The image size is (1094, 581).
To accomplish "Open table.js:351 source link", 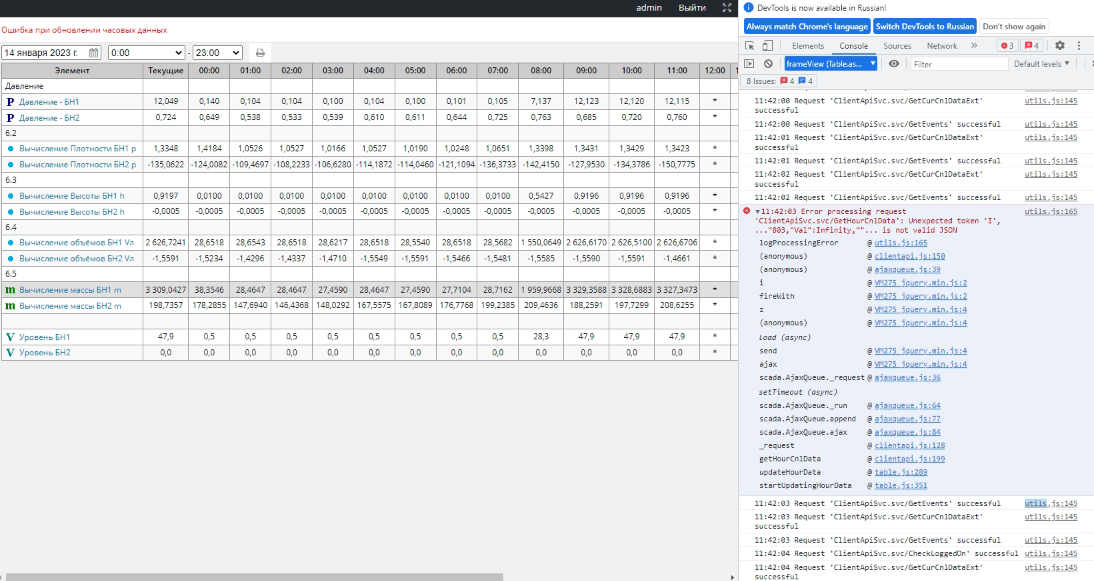I will (x=901, y=485).
